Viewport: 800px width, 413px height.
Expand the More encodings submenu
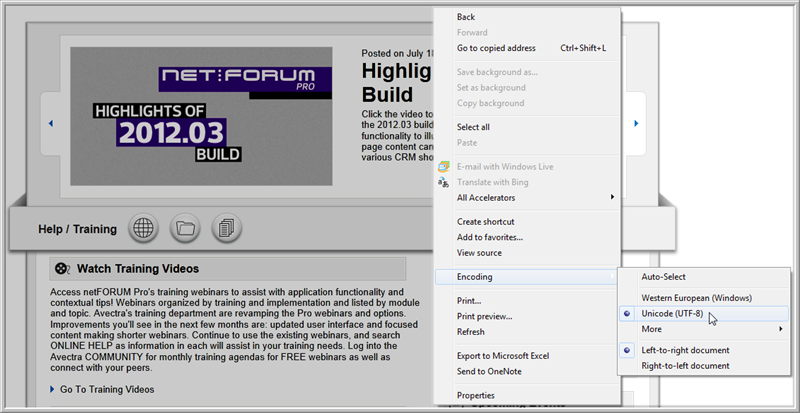(x=704, y=329)
